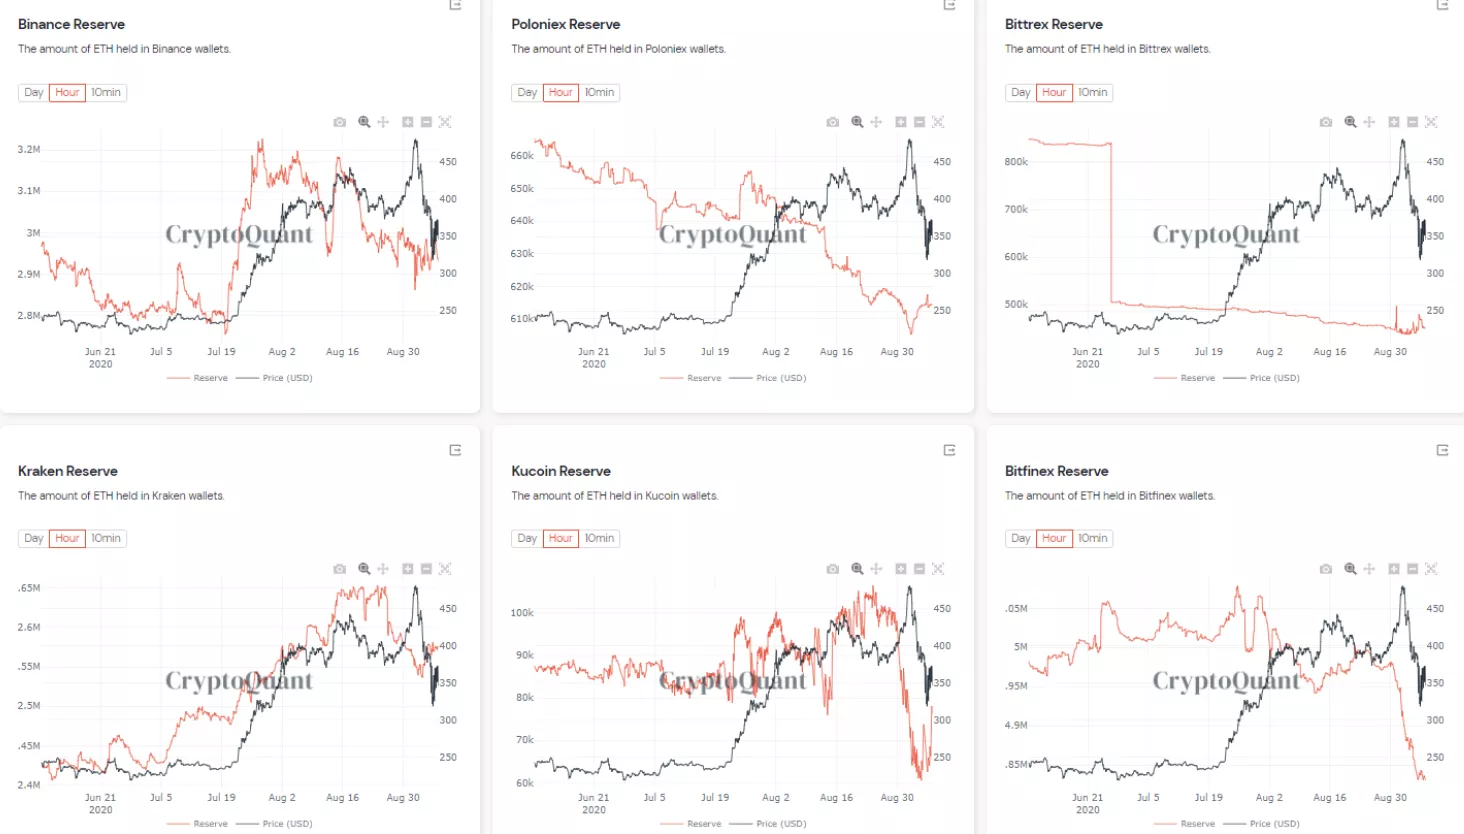Download Binance Reserve chart as image
Image resolution: width=1464 pixels, height=834 pixels.
pyautogui.click(x=340, y=122)
